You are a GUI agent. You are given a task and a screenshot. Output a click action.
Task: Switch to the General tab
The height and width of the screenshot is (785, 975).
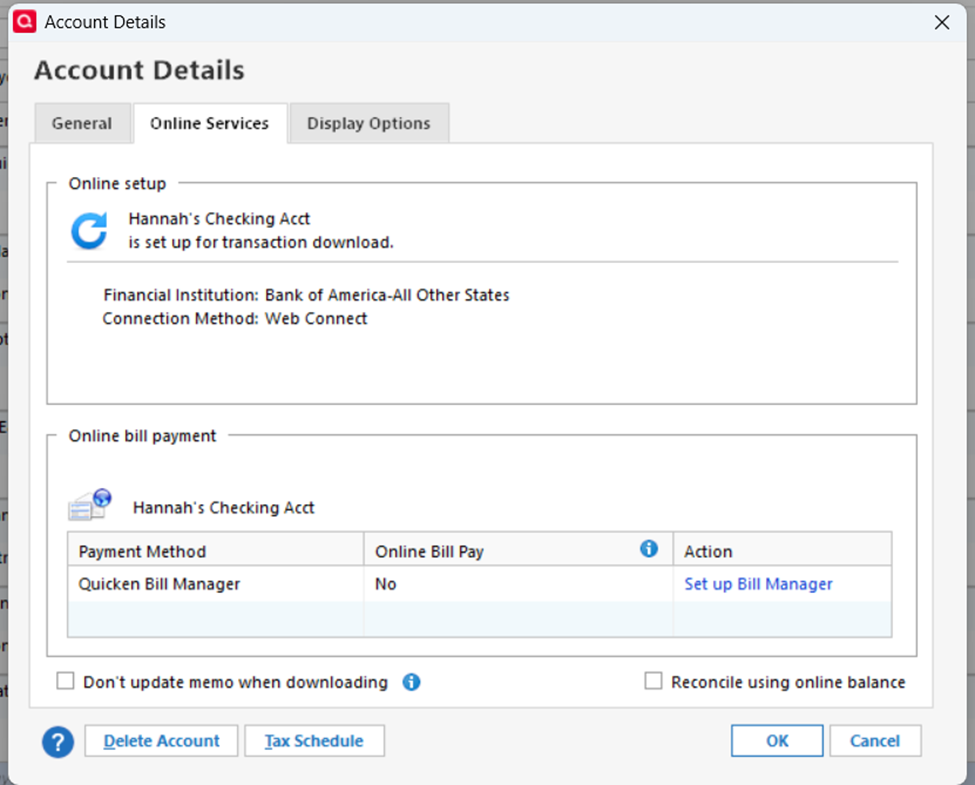pyautogui.click(x=82, y=124)
